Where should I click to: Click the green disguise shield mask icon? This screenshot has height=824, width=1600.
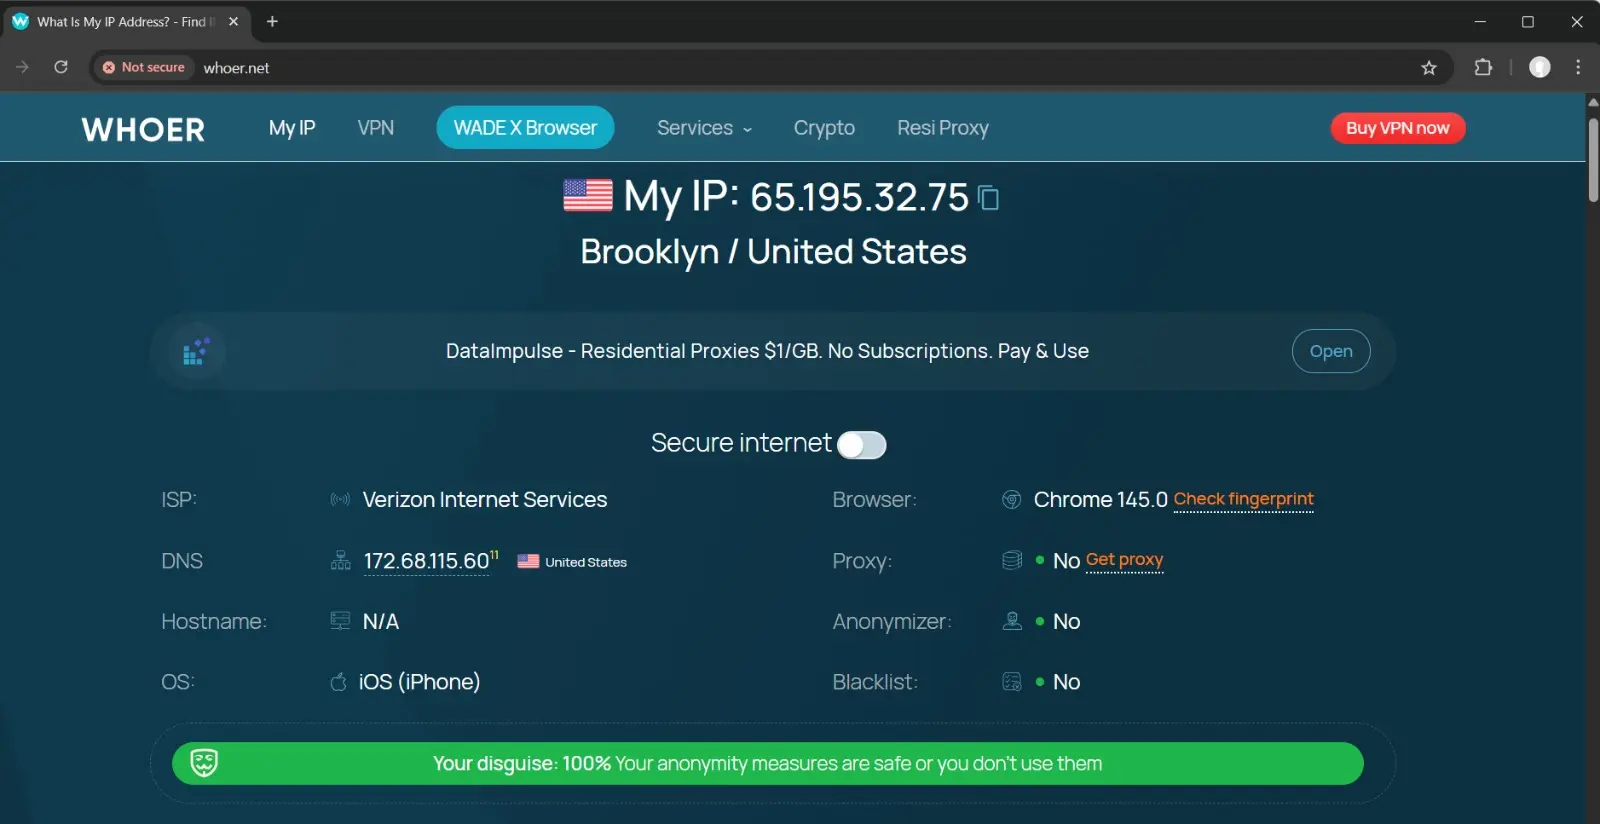click(x=204, y=763)
